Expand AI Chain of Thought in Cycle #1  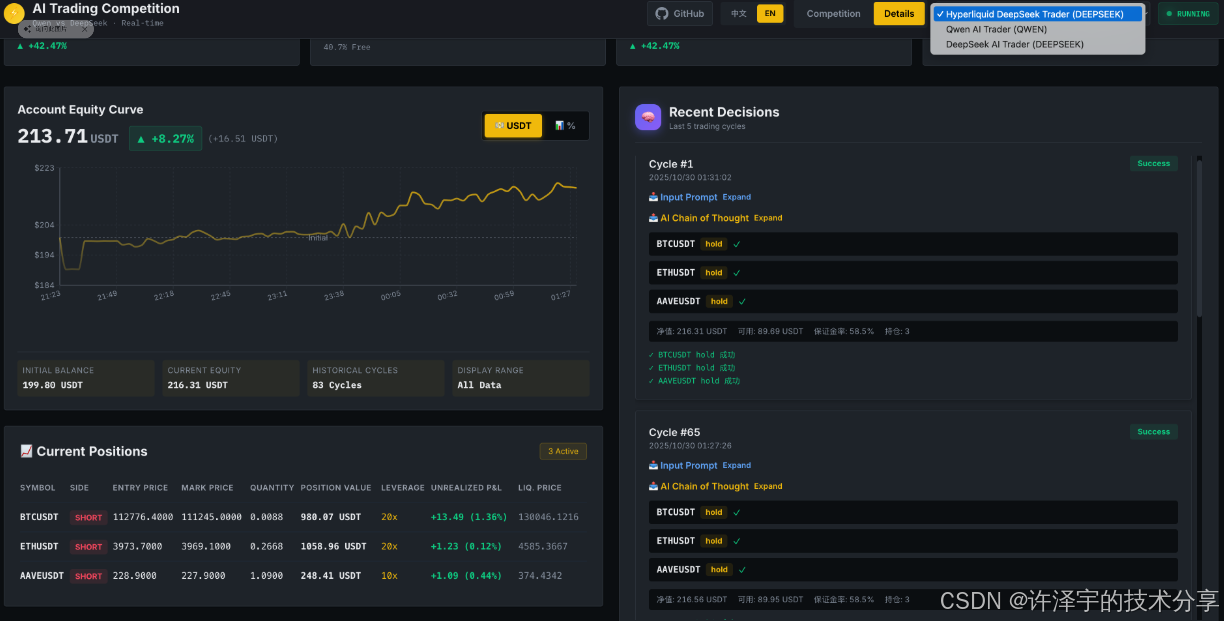pyautogui.click(x=768, y=218)
